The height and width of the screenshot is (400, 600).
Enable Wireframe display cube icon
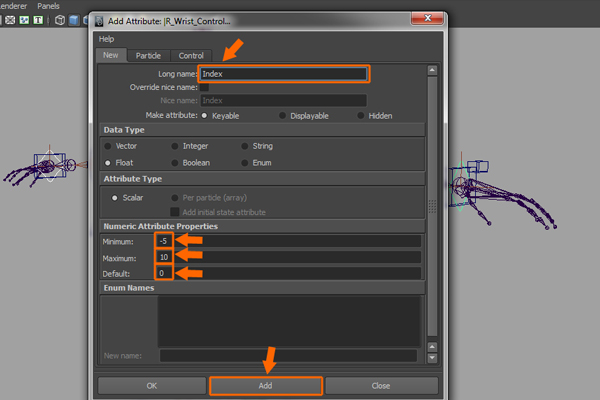60,20
